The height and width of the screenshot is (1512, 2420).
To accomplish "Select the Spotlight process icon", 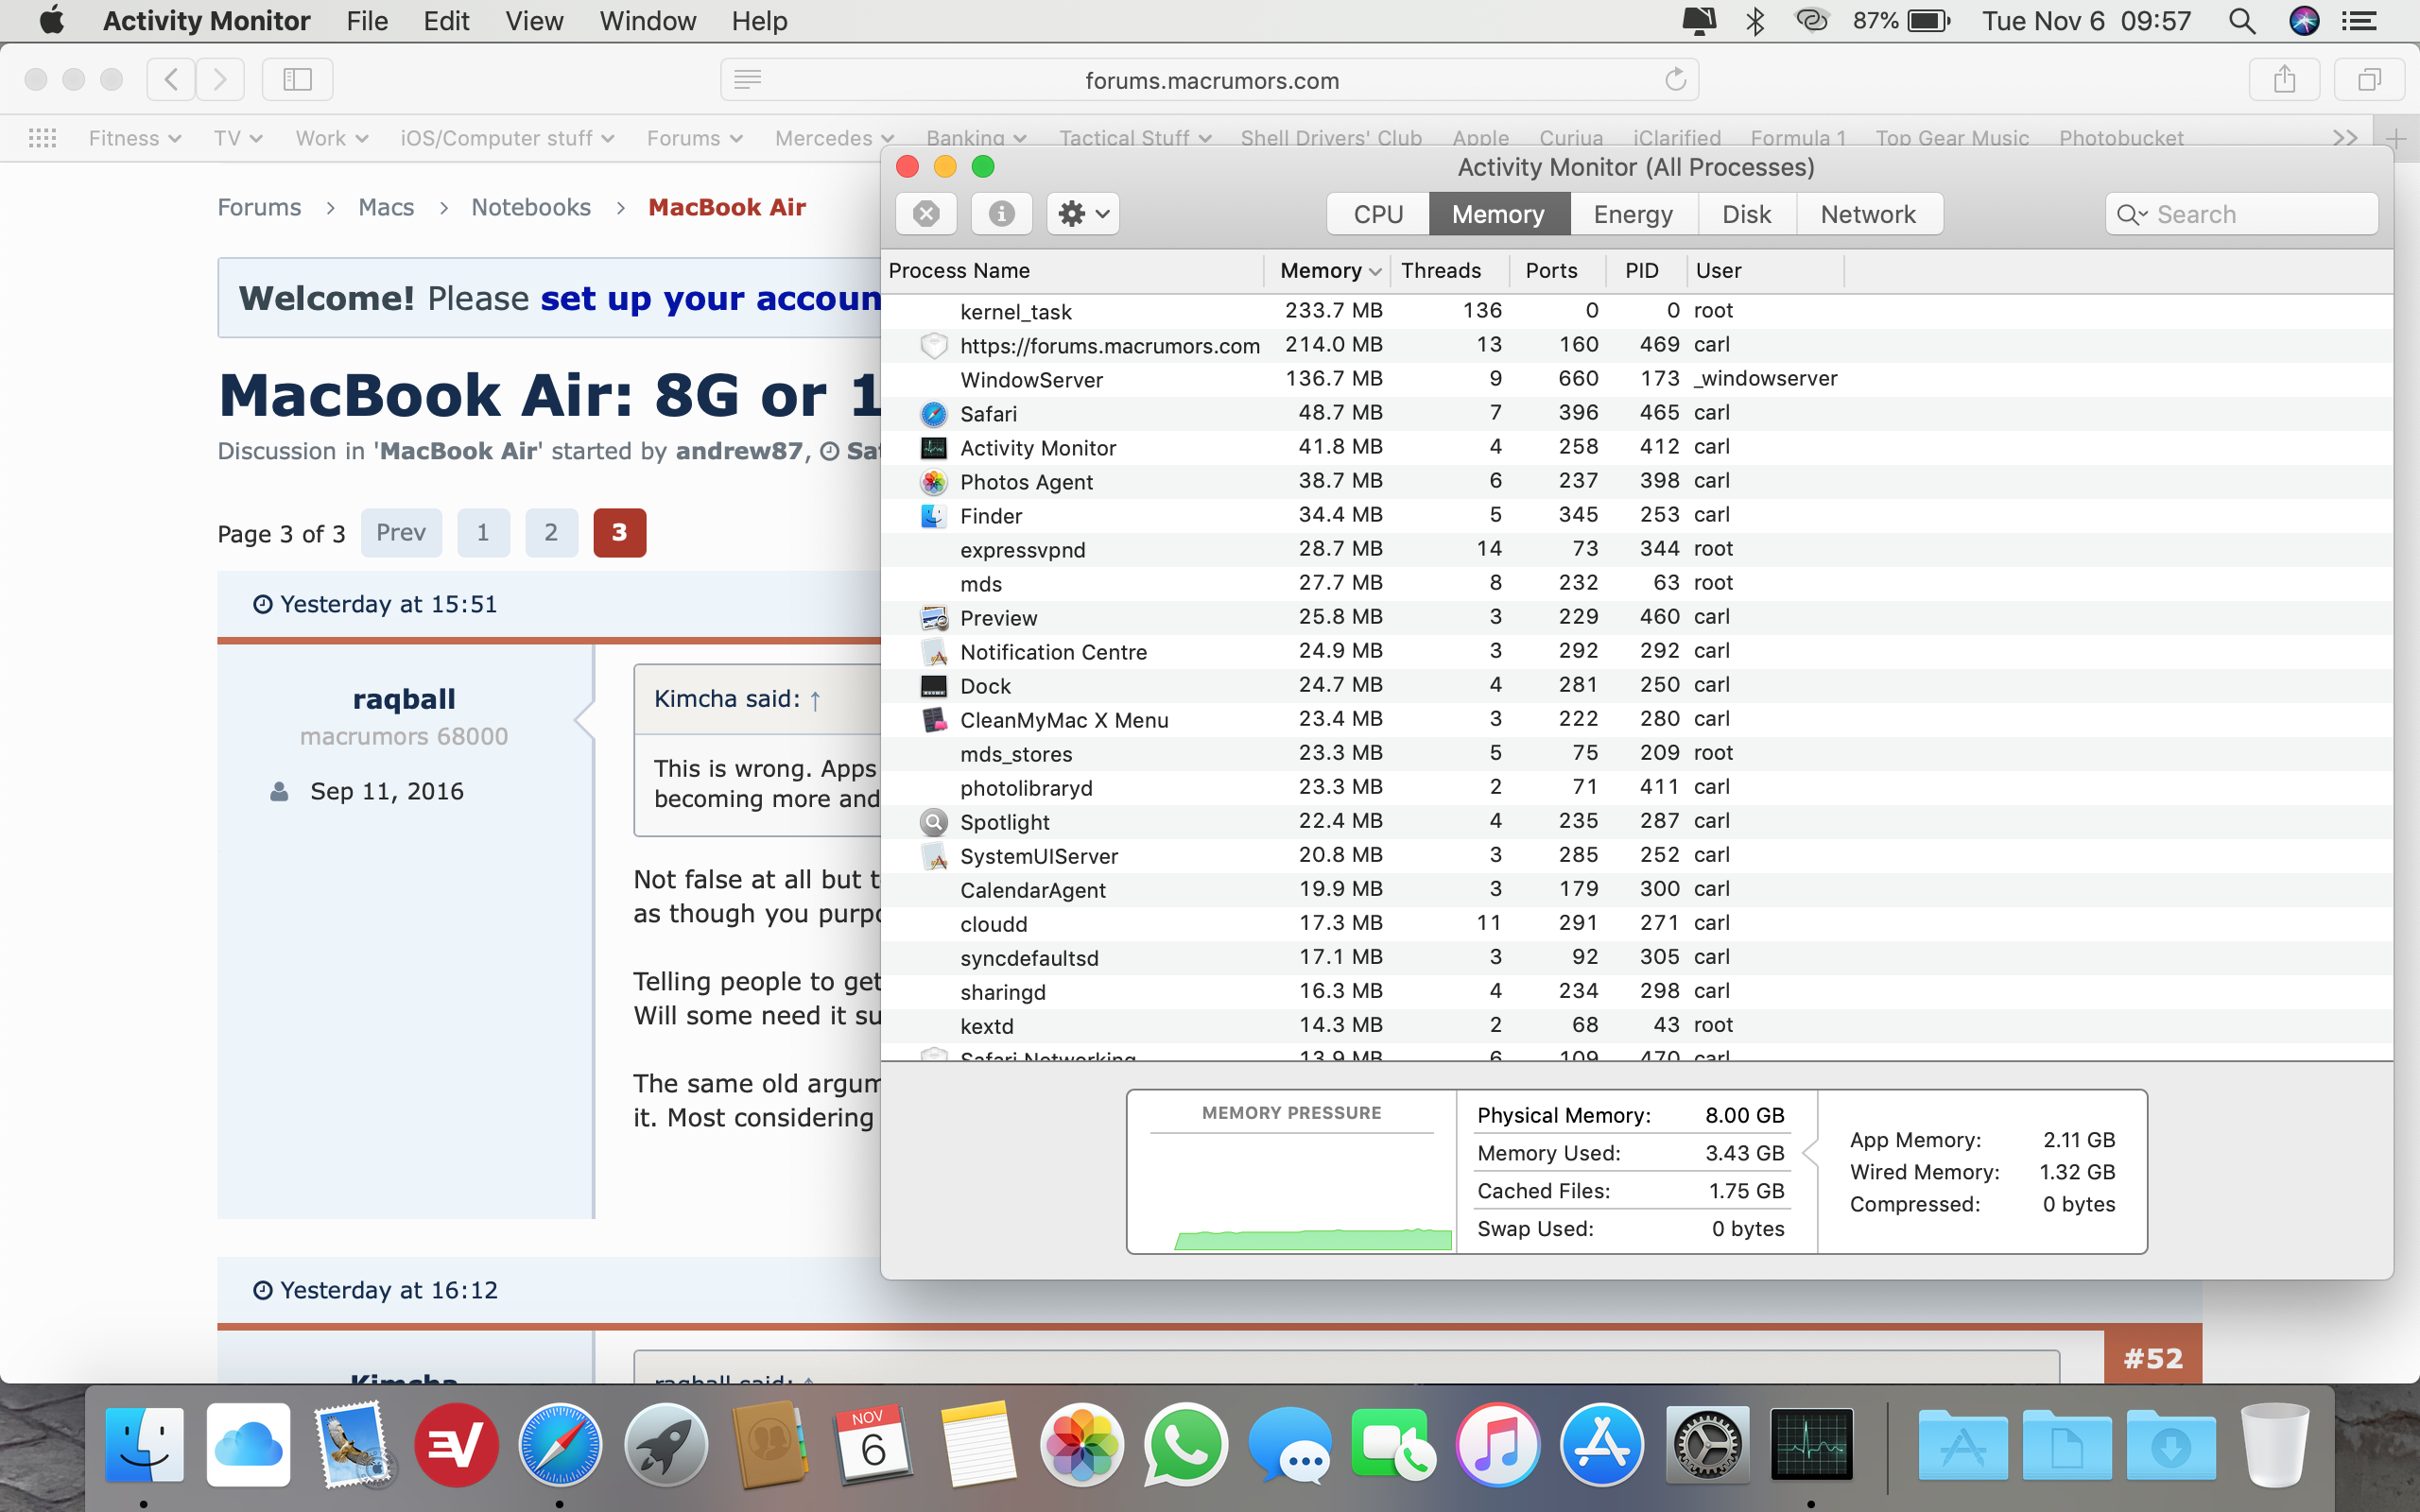I will 933,822.
